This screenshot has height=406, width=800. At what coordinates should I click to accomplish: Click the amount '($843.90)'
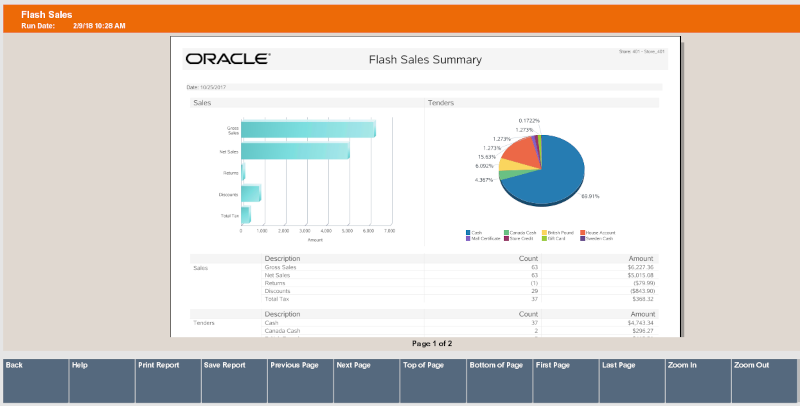[643, 291]
